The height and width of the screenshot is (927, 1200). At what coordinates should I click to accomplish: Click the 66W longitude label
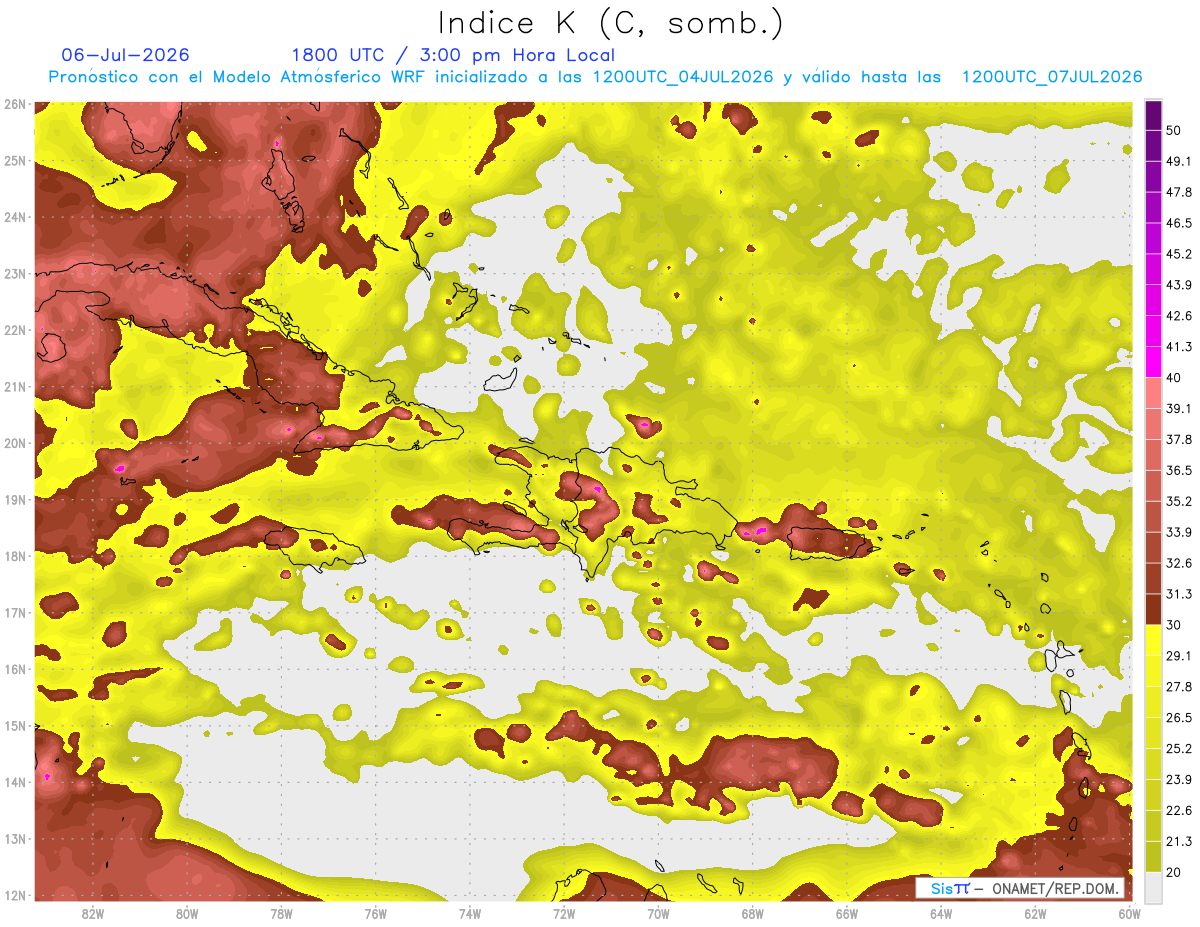pyautogui.click(x=847, y=913)
